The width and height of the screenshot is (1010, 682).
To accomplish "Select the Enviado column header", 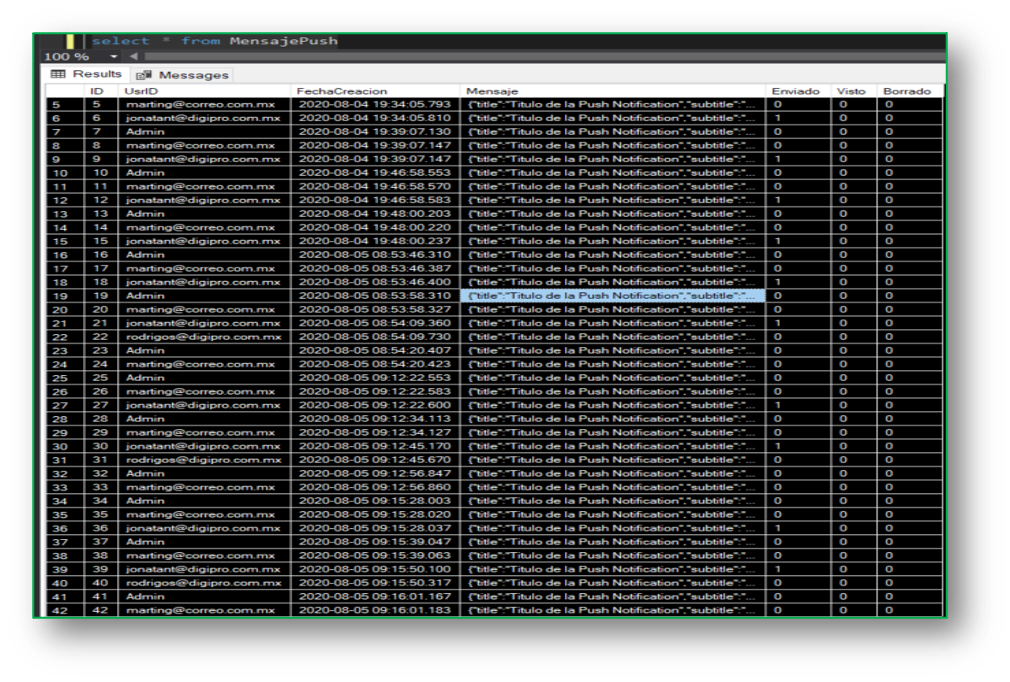I will click(797, 91).
